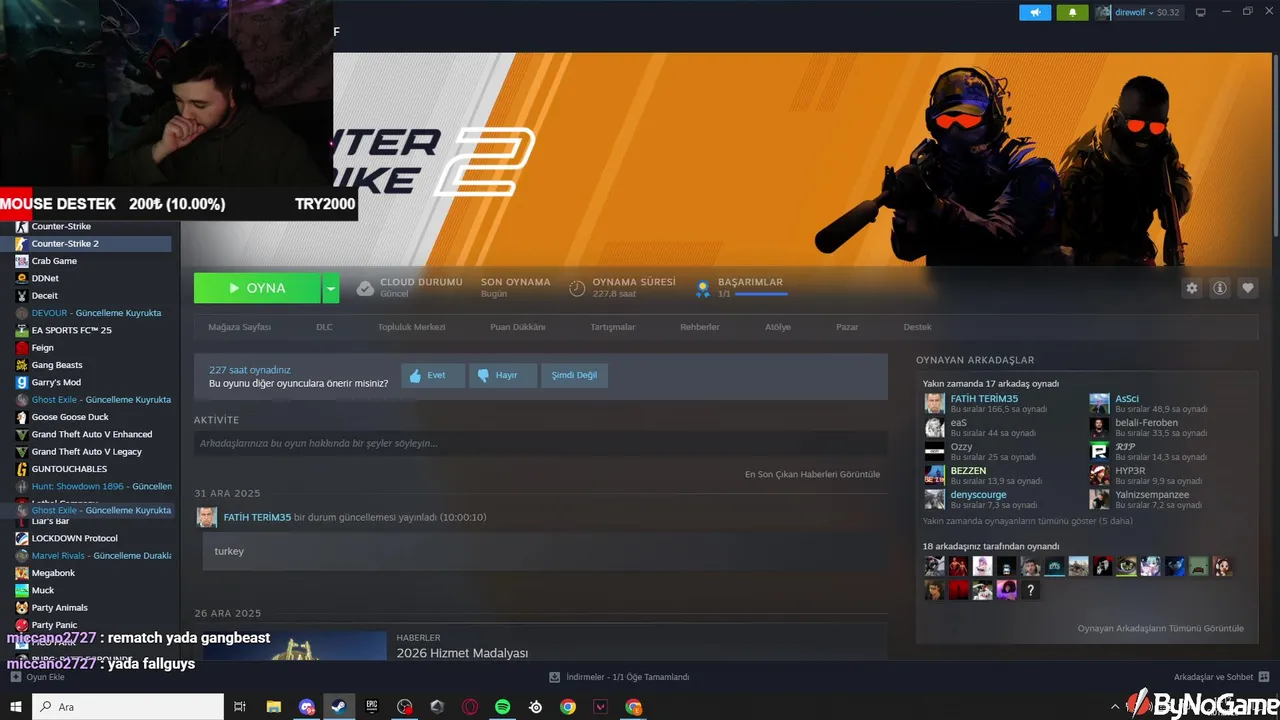Click the cloud status icon
1280x720 pixels.
tap(365, 288)
